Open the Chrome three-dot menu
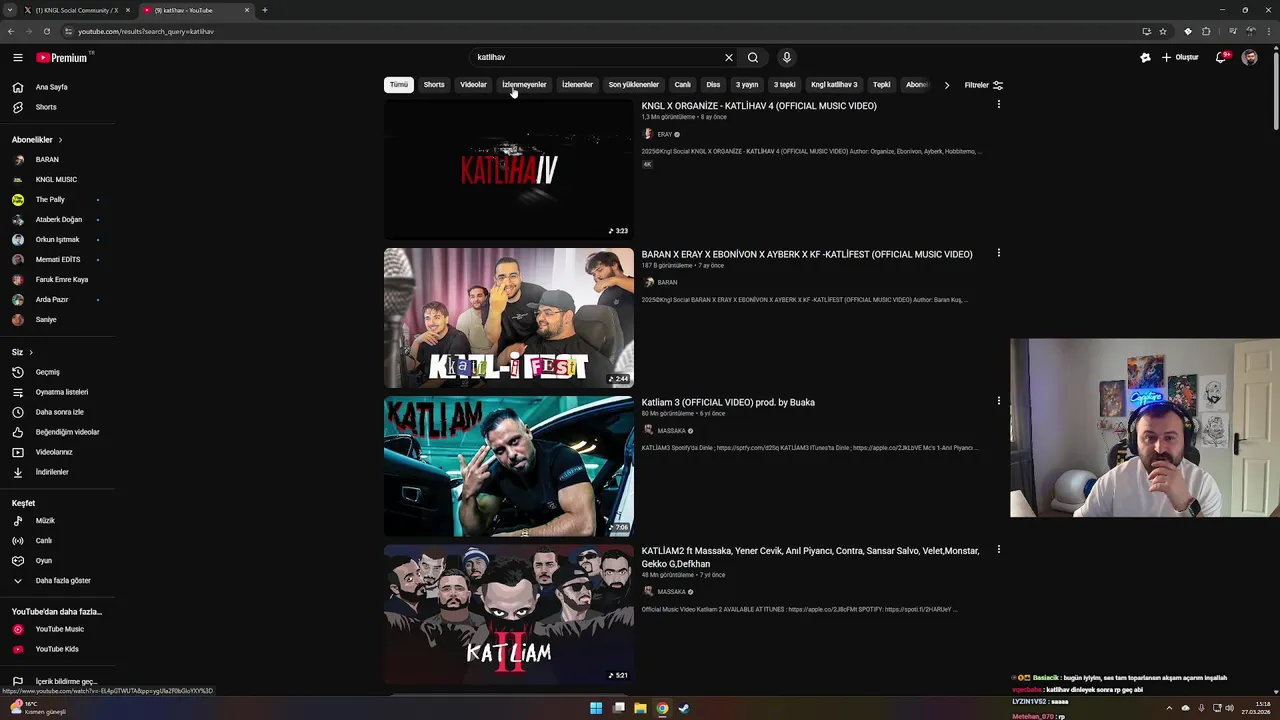 click(1268, 31)
